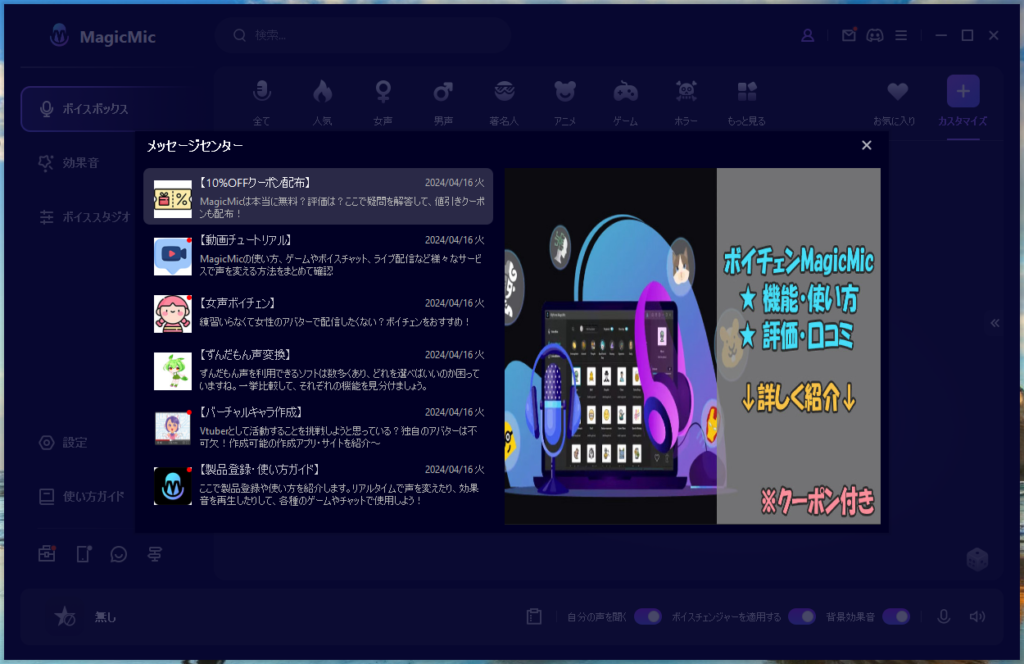Click the toolbox icon in lower sidebar
The image size is (1024, 664).
coord(47,554)
